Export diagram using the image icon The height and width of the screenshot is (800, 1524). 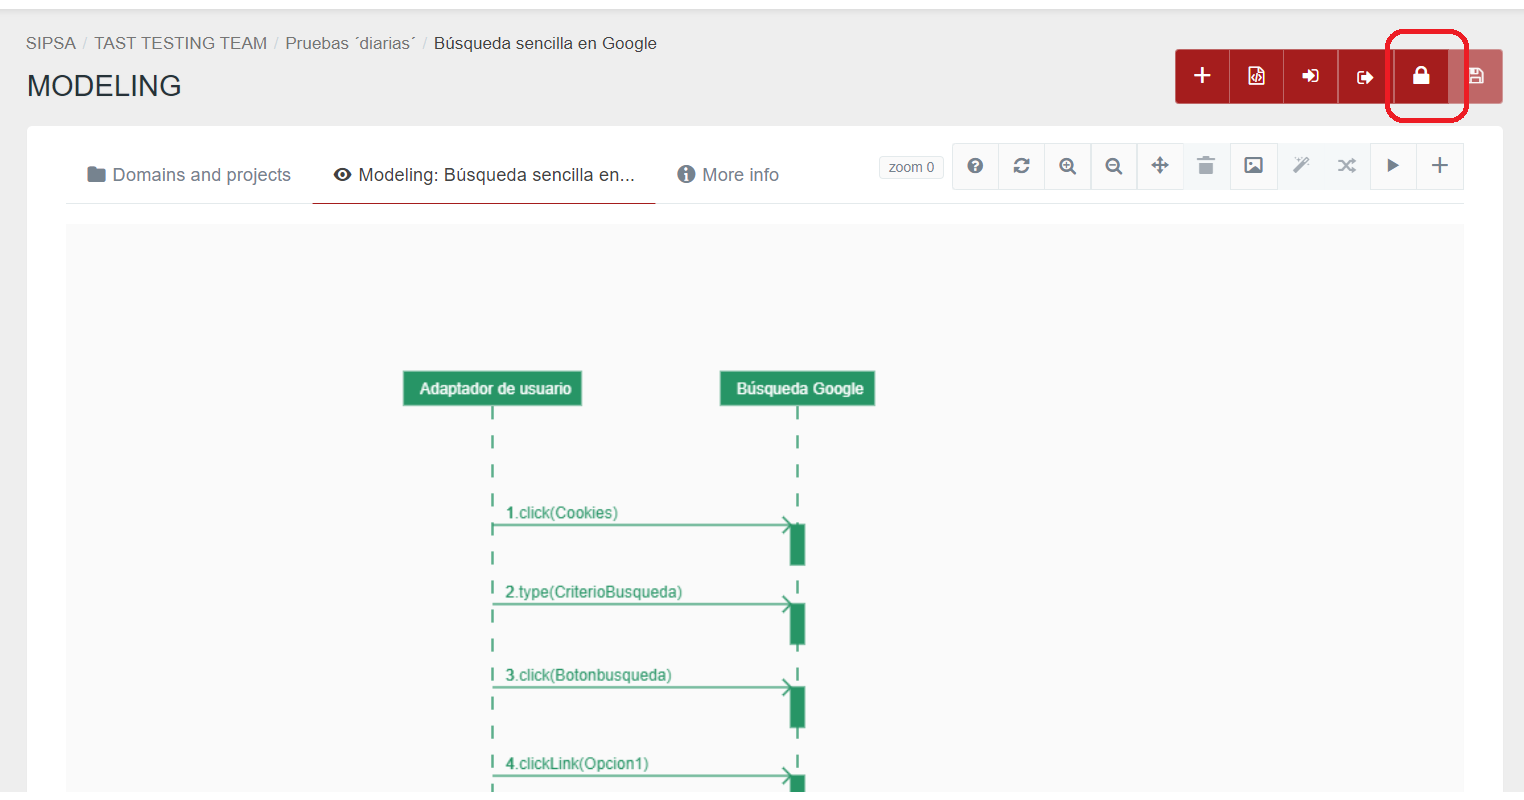[1253, 166]
